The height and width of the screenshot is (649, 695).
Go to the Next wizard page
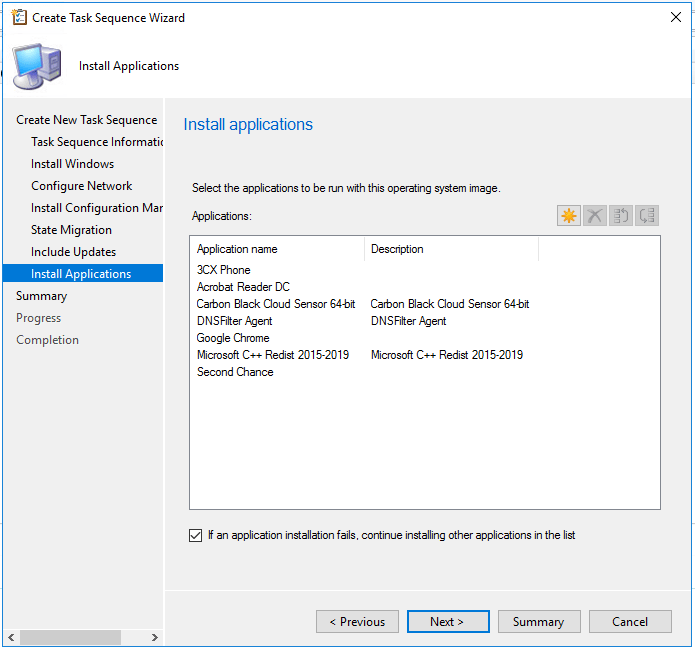click(x=448, y=622)
